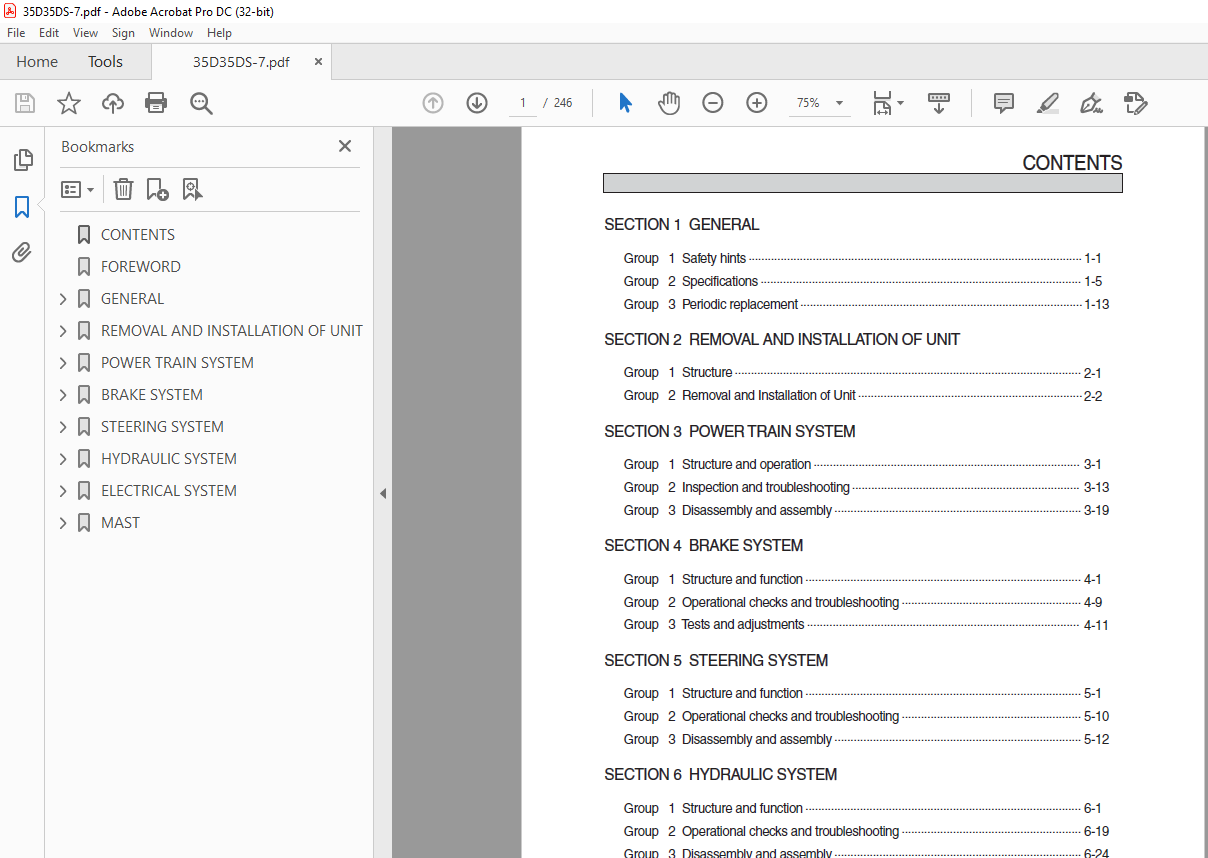Switch to the Tools tab
The image size is (1208, 858).
point(105,62)
